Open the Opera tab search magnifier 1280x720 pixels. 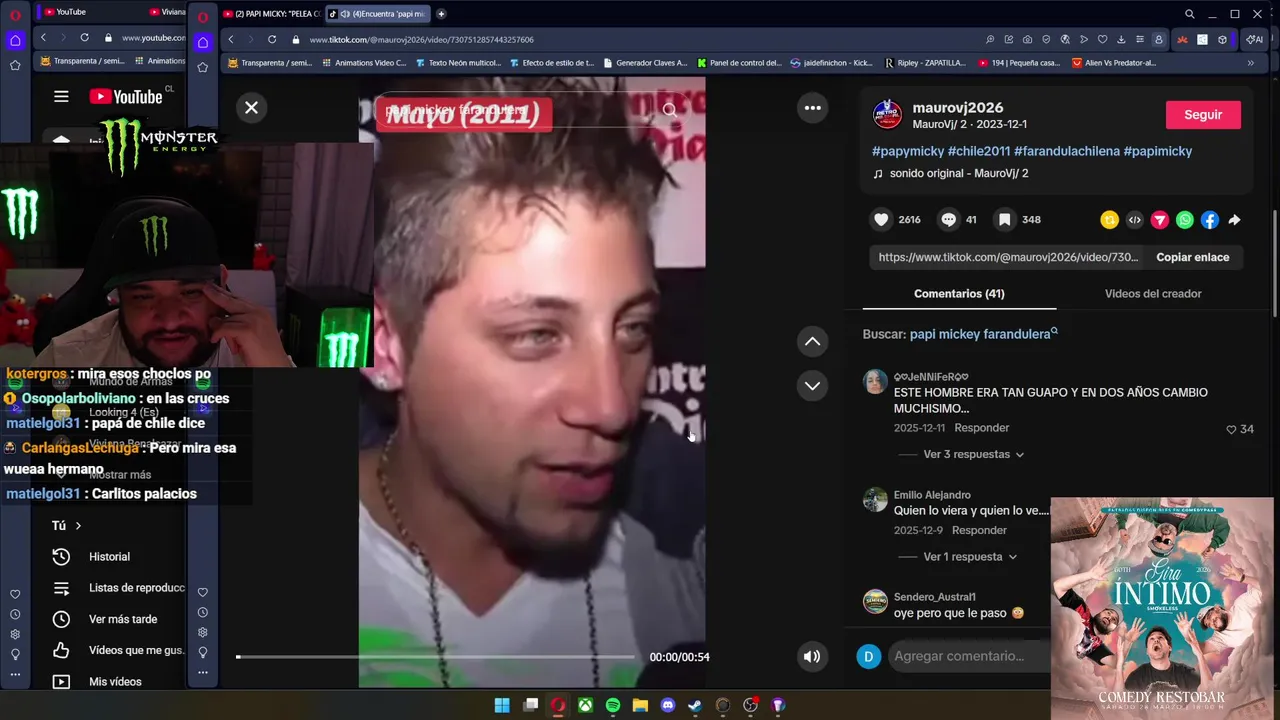click(1189, 14)
